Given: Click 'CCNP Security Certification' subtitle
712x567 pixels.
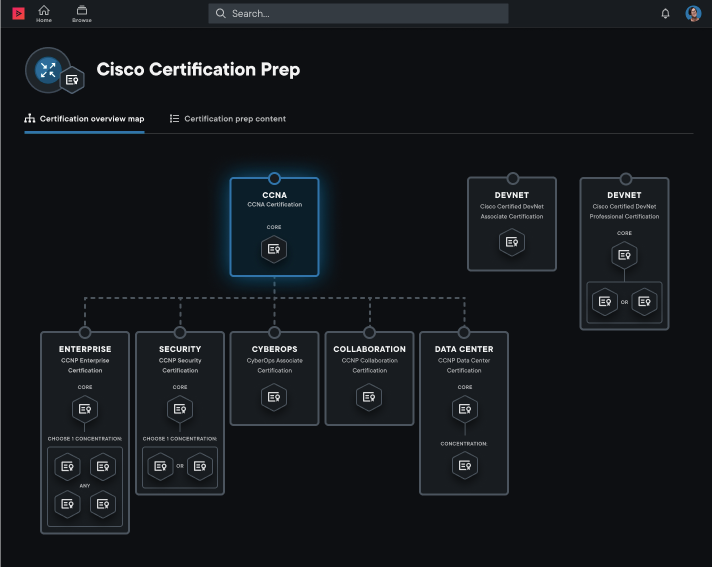Looking at the screenshot, I should click(x=180, y=365).
